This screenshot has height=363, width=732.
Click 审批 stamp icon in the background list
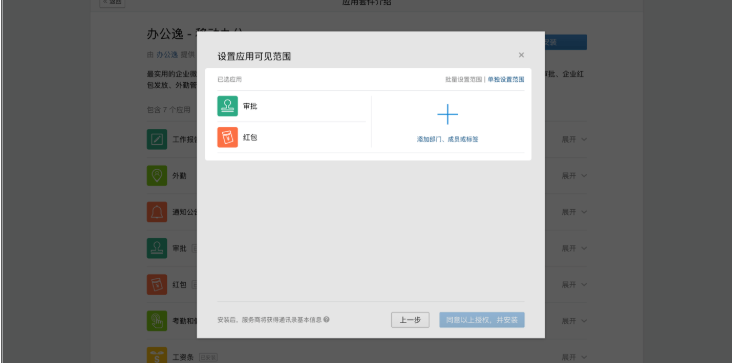pos(157,248)
